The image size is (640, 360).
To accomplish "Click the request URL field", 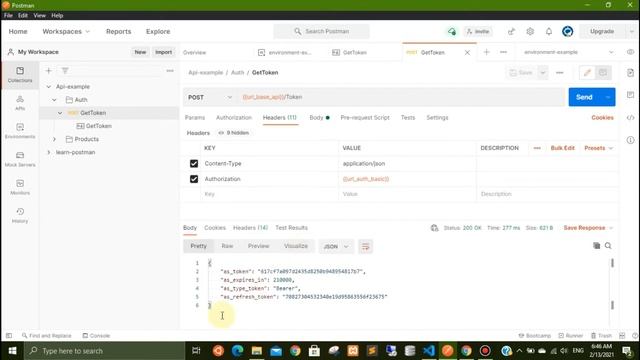I will coord(401,97).
